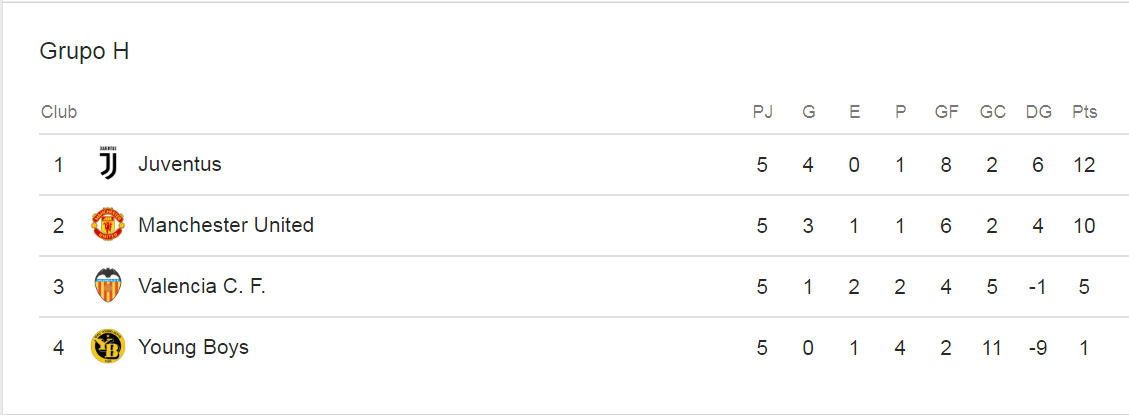This screenshot has width=1129, height=415.
Task: Click the Club column header
Action: coord(59,112)
